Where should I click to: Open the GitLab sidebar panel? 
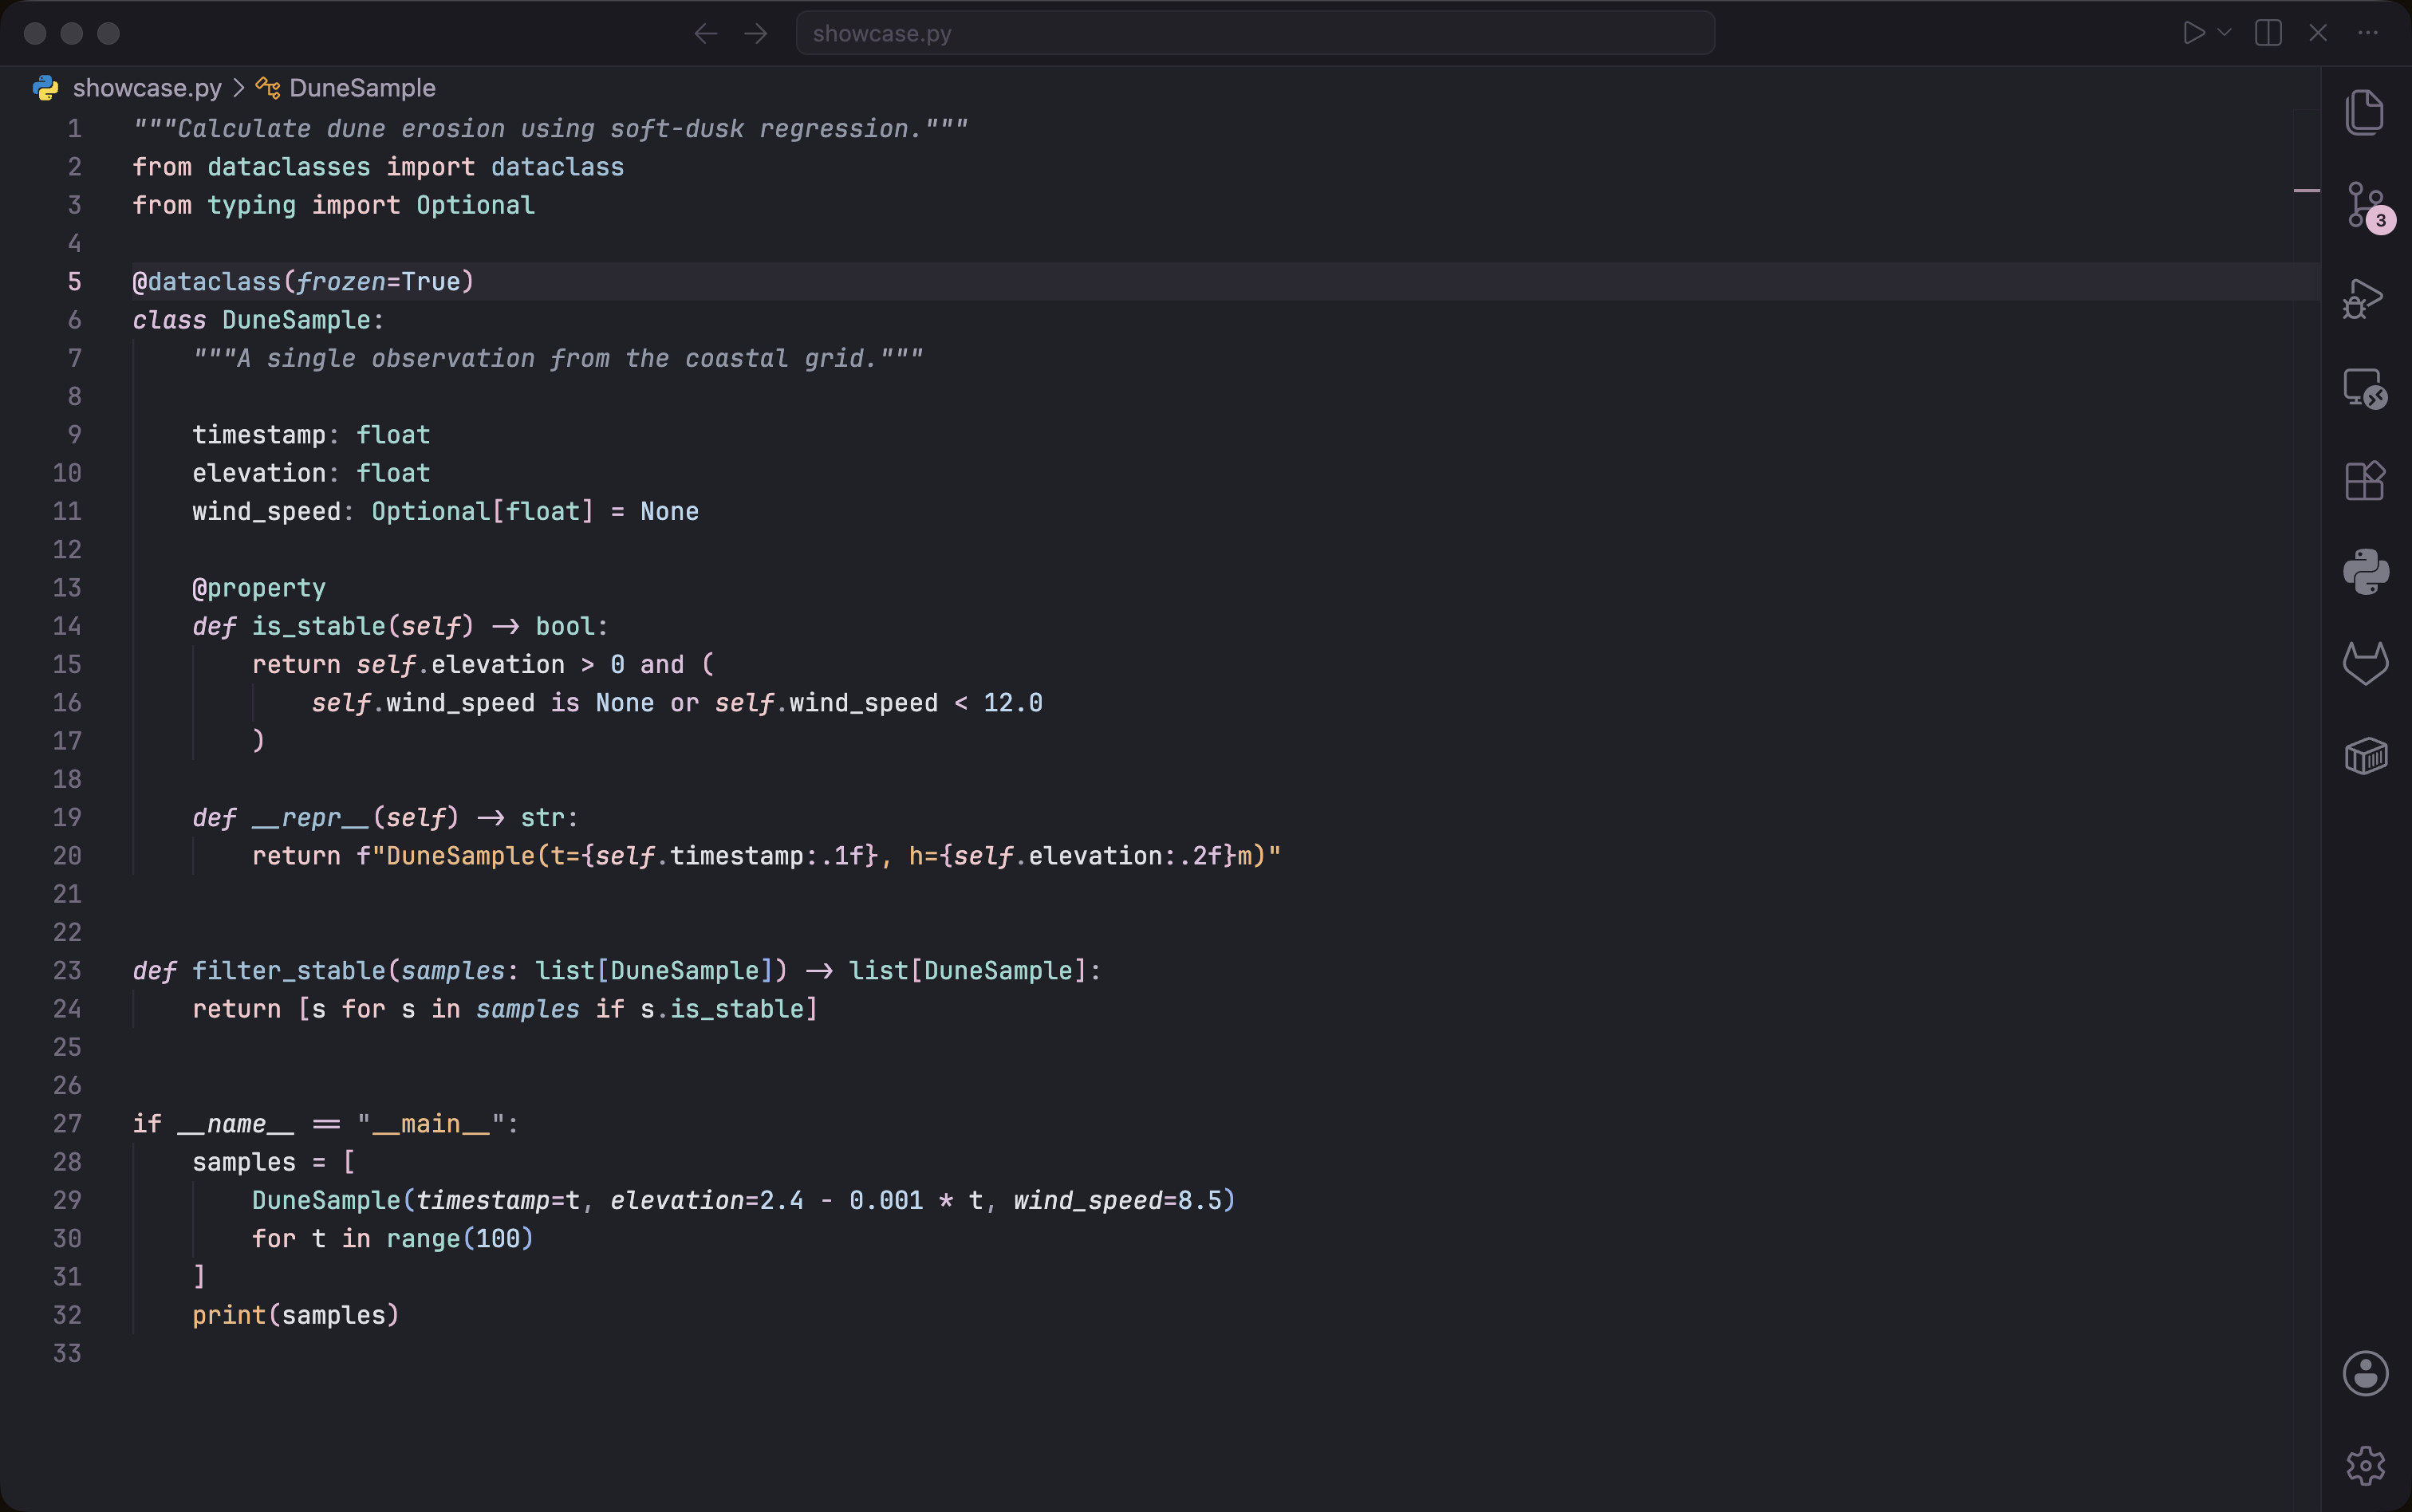click(2366, 663)
